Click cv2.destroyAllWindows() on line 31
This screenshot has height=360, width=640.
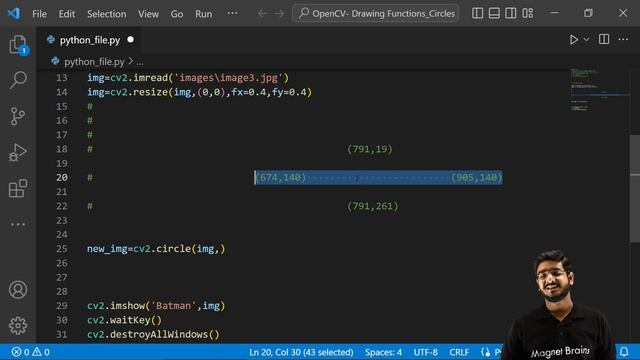click(x=153, y=334)
